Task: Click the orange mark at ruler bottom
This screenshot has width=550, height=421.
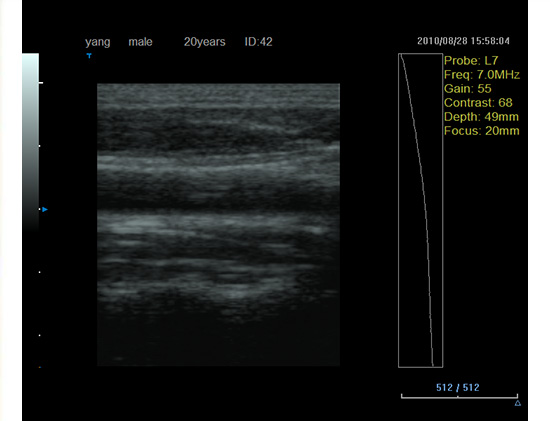Action: pos(40,367)
